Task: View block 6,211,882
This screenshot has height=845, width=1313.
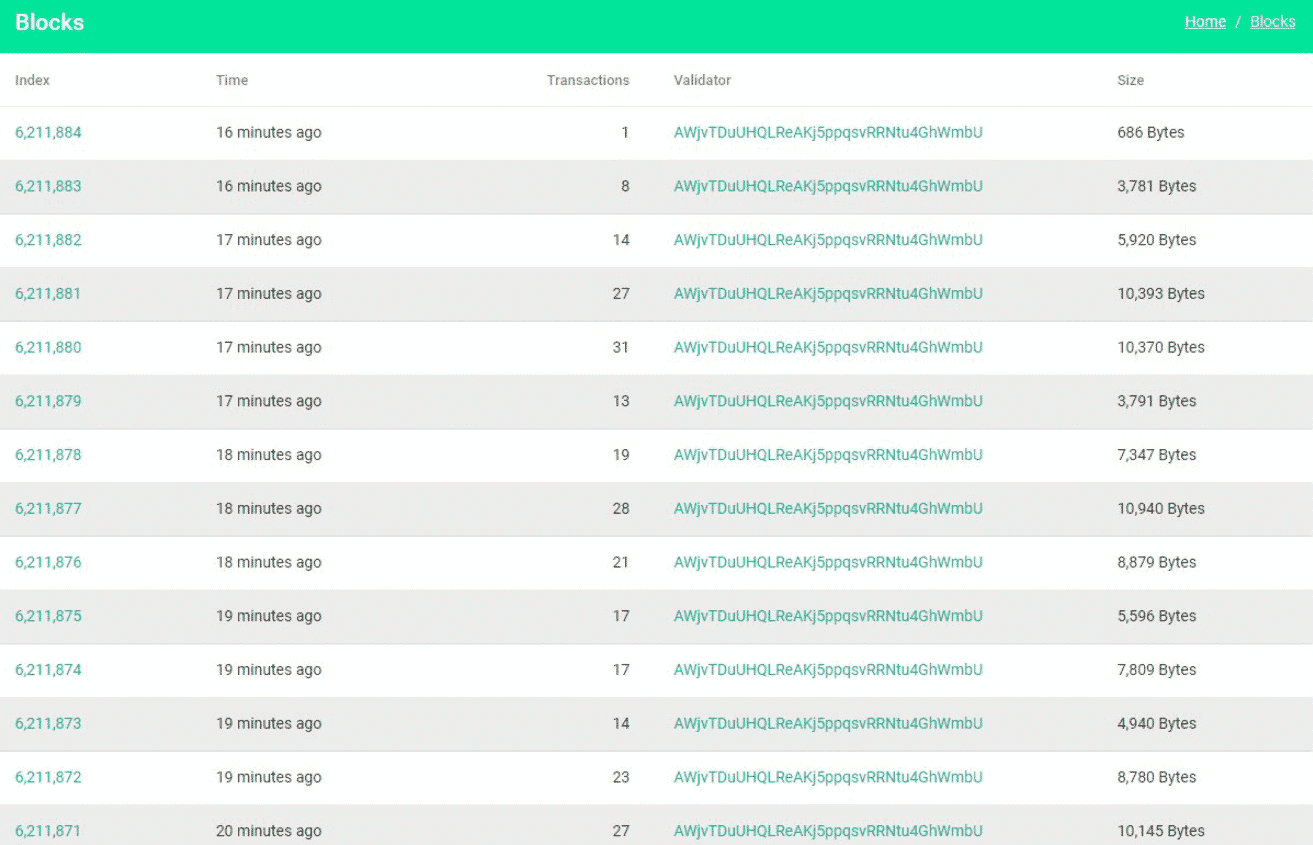Action: click(x=48, y=240)
